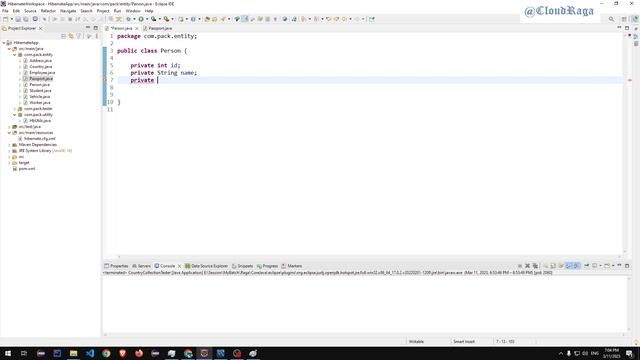The height and width of the screenshot is (360, 640).
Task: Switch to the Servers tab
Action: pos(141,266)
